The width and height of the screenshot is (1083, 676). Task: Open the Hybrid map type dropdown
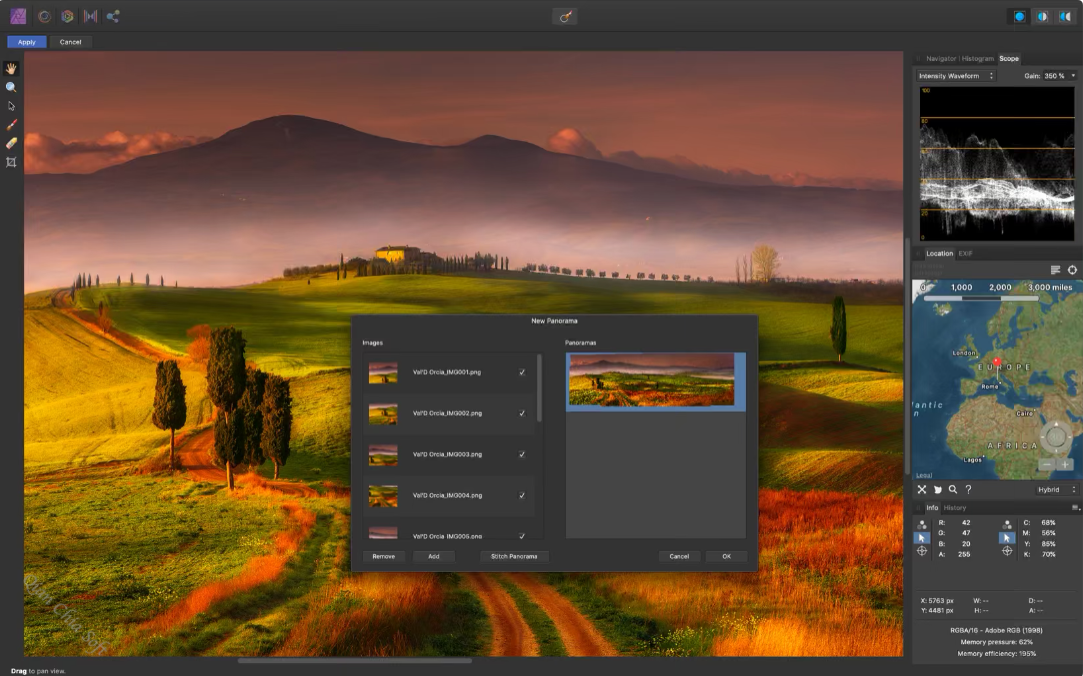(1055, 490)
